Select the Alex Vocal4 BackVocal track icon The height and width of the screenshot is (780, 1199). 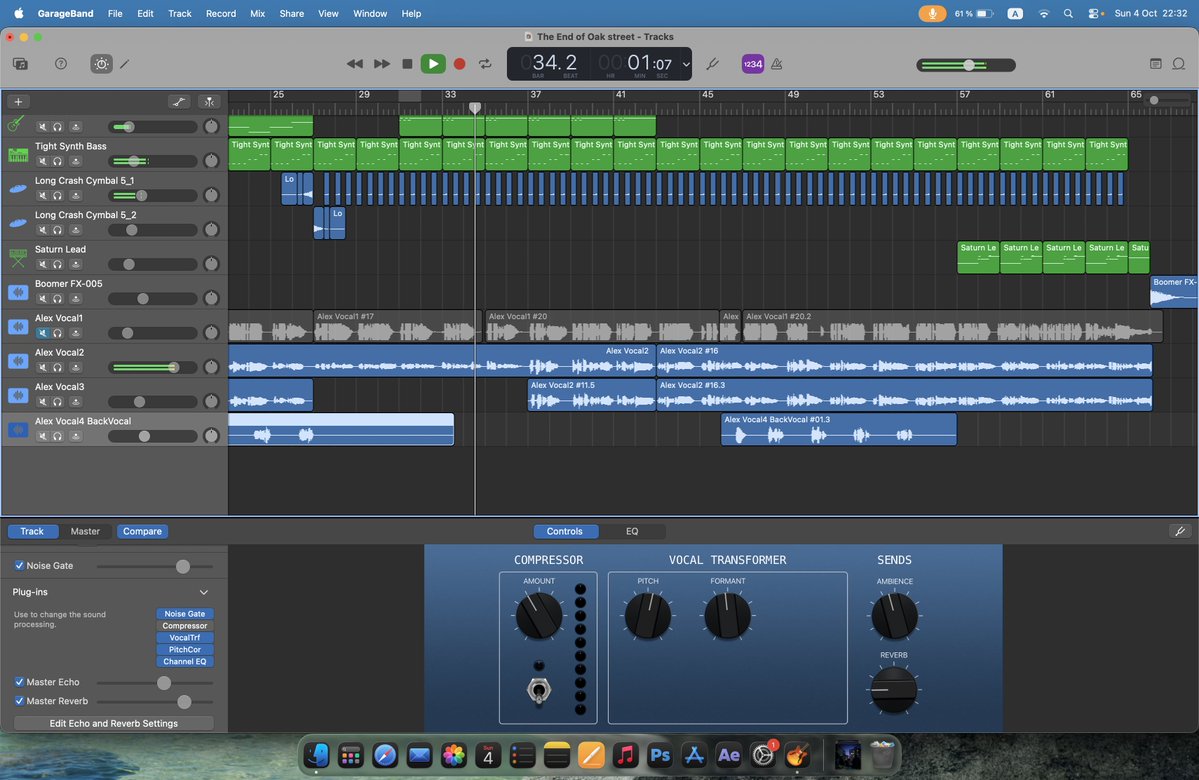tap(18, 430)
